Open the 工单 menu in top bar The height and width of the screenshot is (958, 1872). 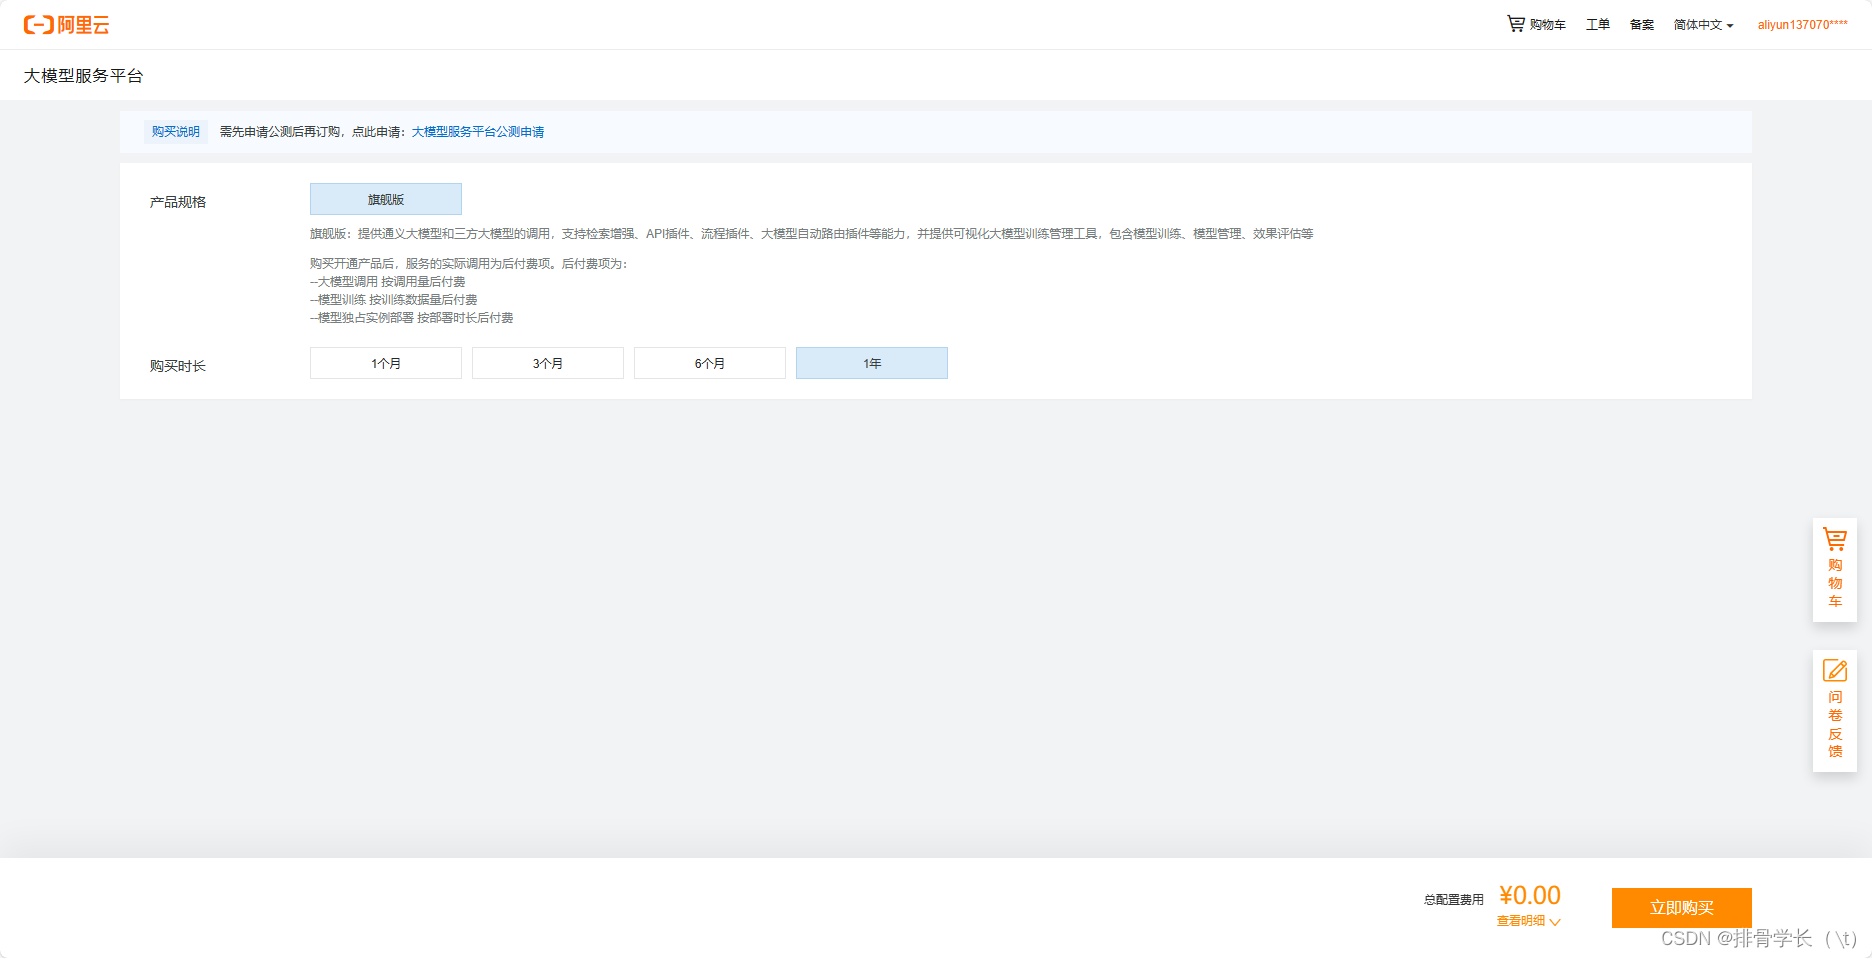point(1598,24)
